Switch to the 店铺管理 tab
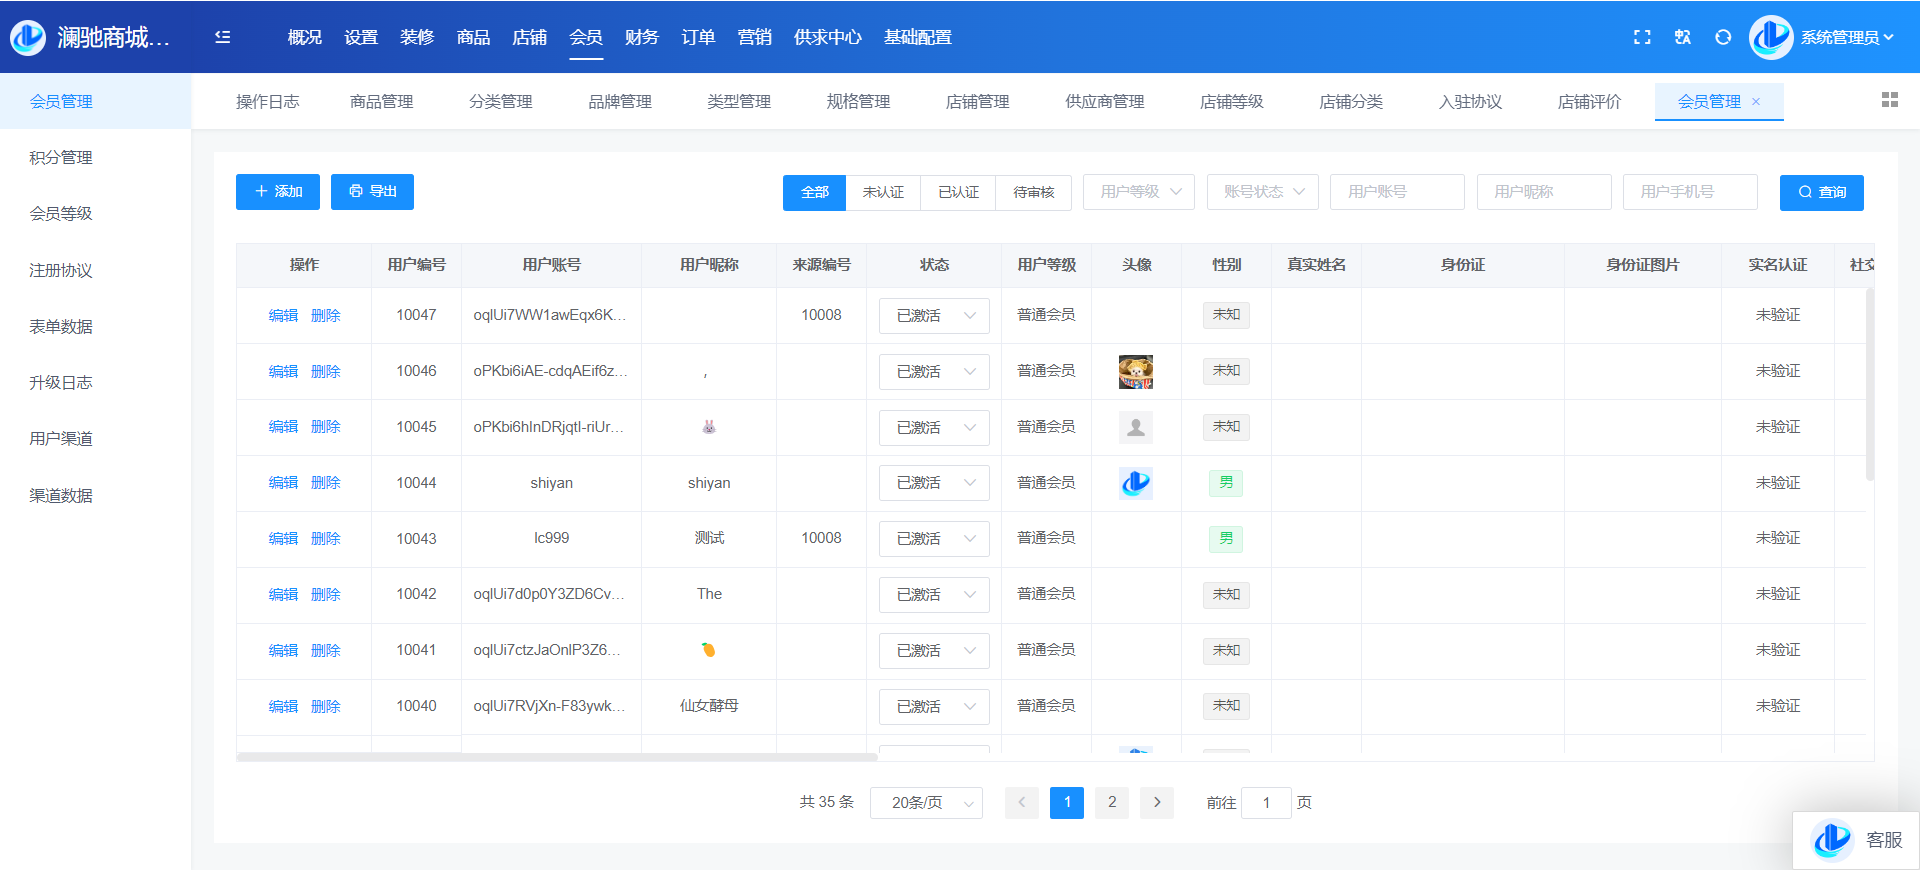 pyautogui.click(x=977, y=102)
